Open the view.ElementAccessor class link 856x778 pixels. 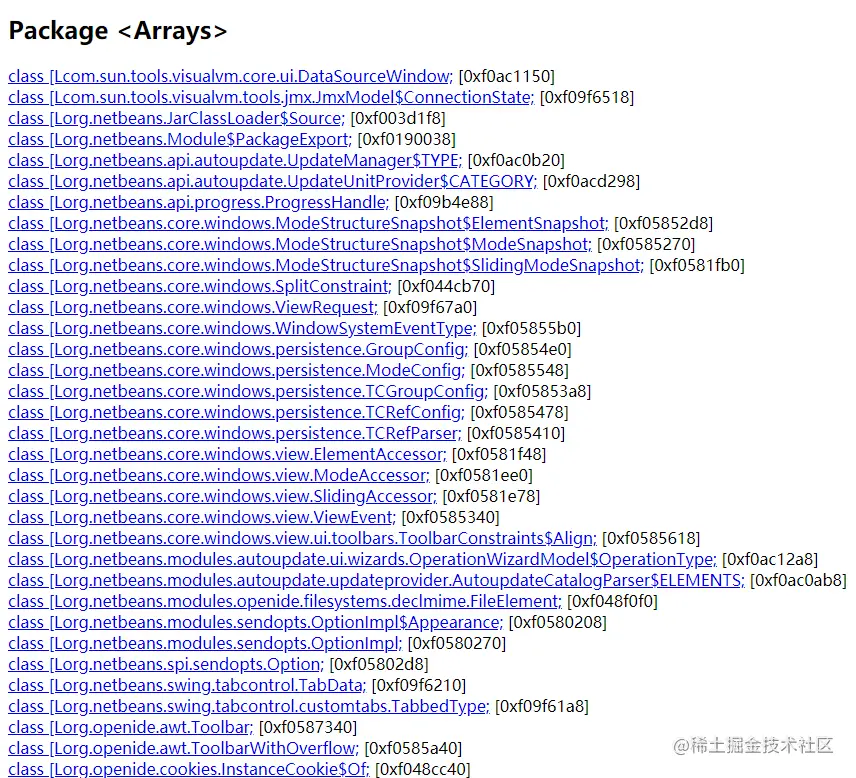click(x=227, y=455)
